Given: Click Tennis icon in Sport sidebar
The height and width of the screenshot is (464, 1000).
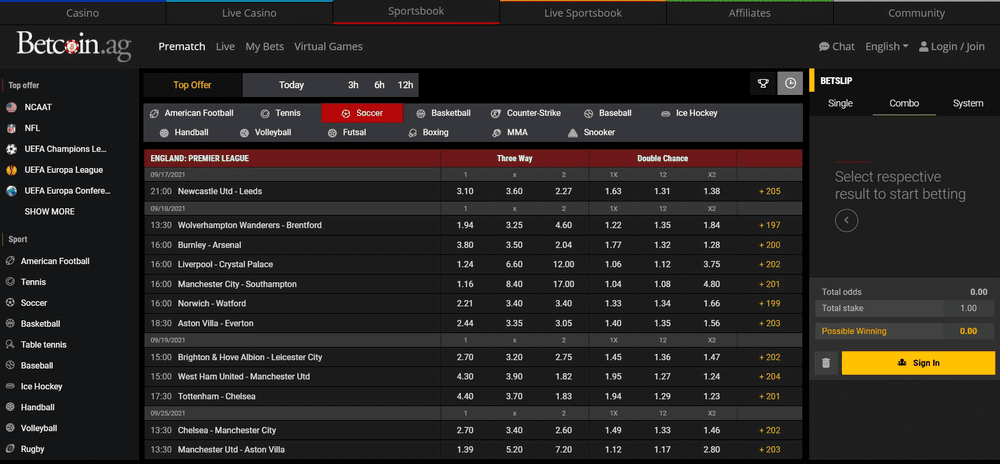Looking at the screenshot, I should pos(10,282).
